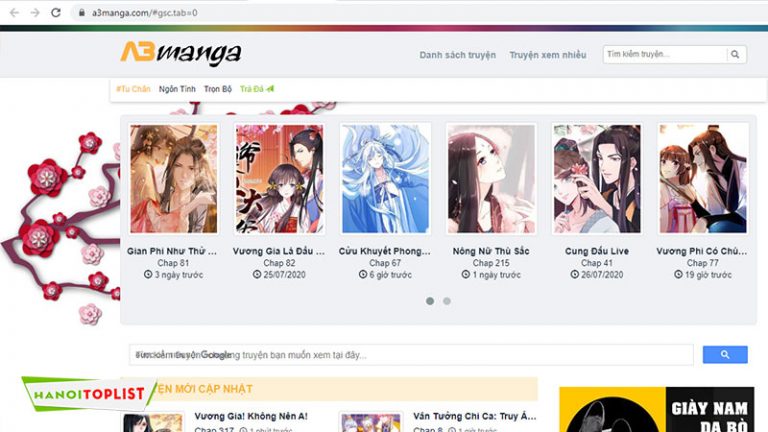This screenshot has height=432, width=768.
Task: Click the browser forward arrow button
Action: pyautogui.click(x=35, y=13)
